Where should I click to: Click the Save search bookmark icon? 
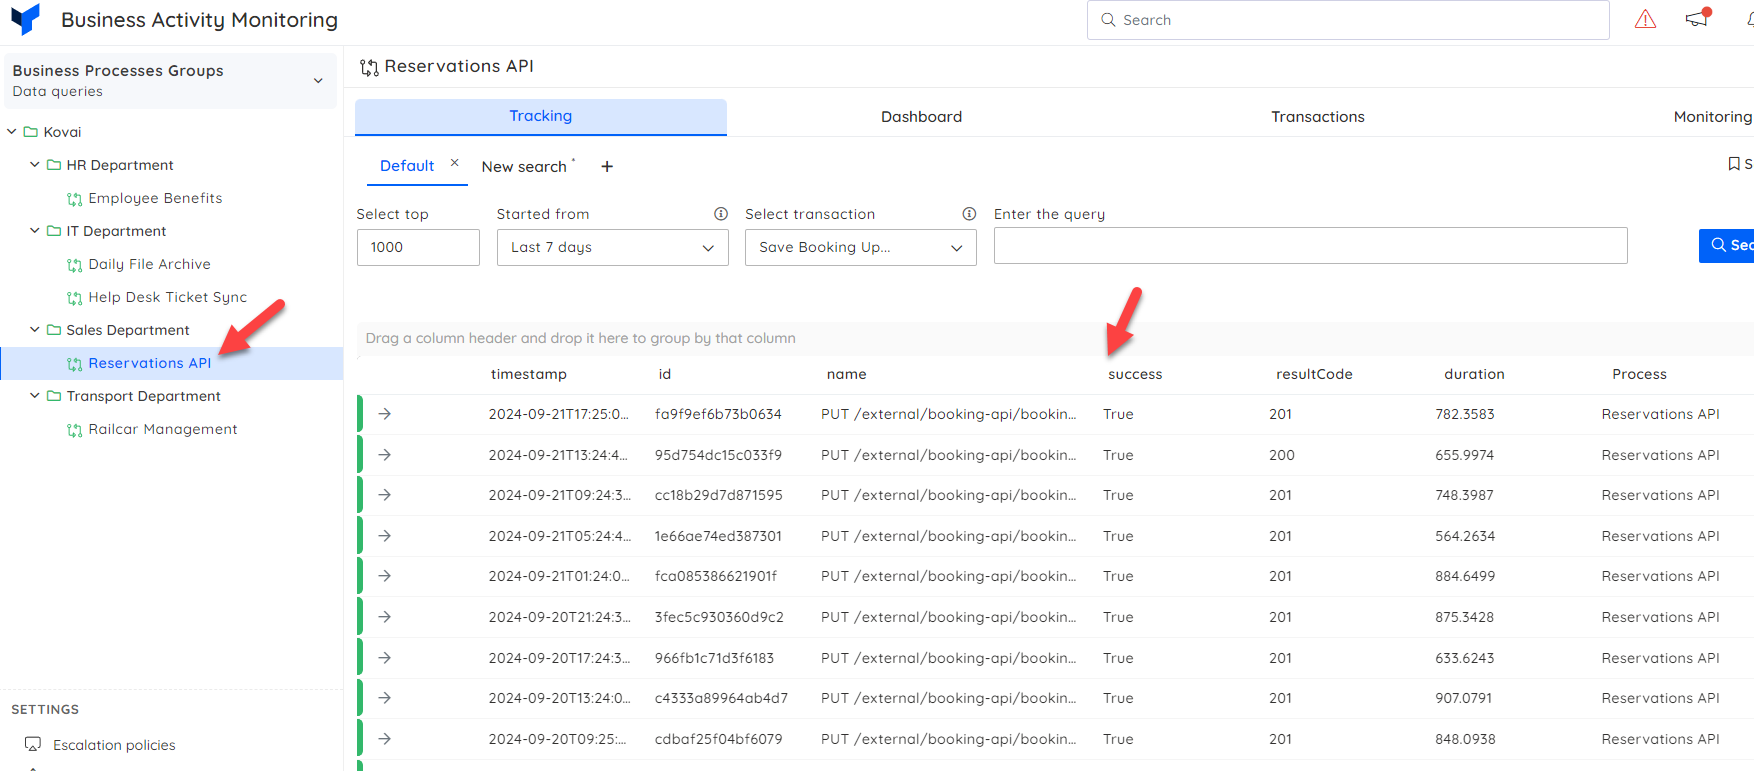[1734, 164]
